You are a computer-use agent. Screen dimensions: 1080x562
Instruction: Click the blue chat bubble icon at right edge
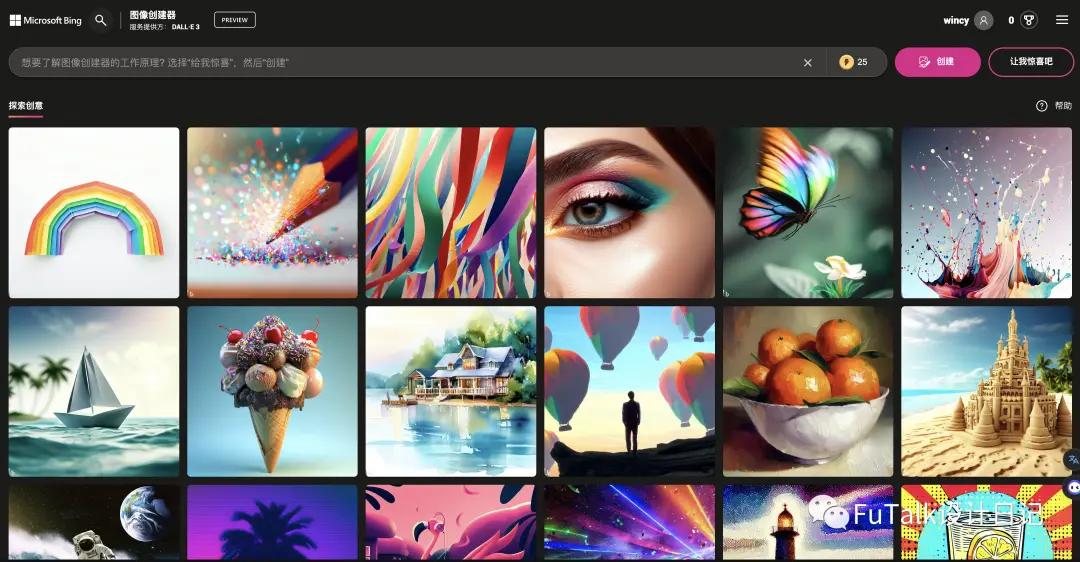coord(1073,488)
